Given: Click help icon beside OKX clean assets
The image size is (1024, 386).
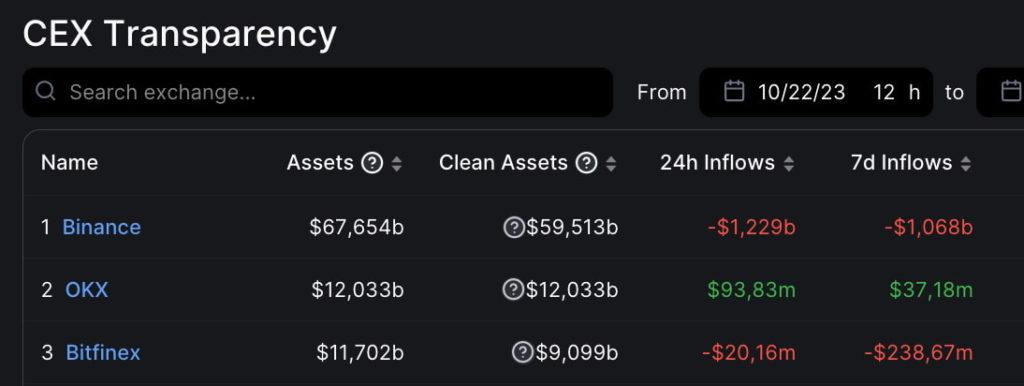Looking at the screenshot, I should click(x=513, y=289).
